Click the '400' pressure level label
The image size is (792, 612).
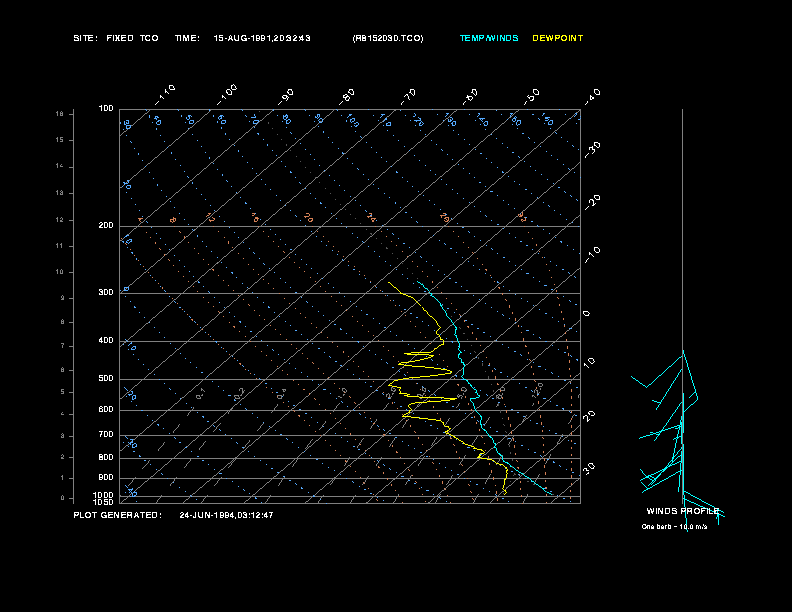pyautogui.click(x=106, y=341)
